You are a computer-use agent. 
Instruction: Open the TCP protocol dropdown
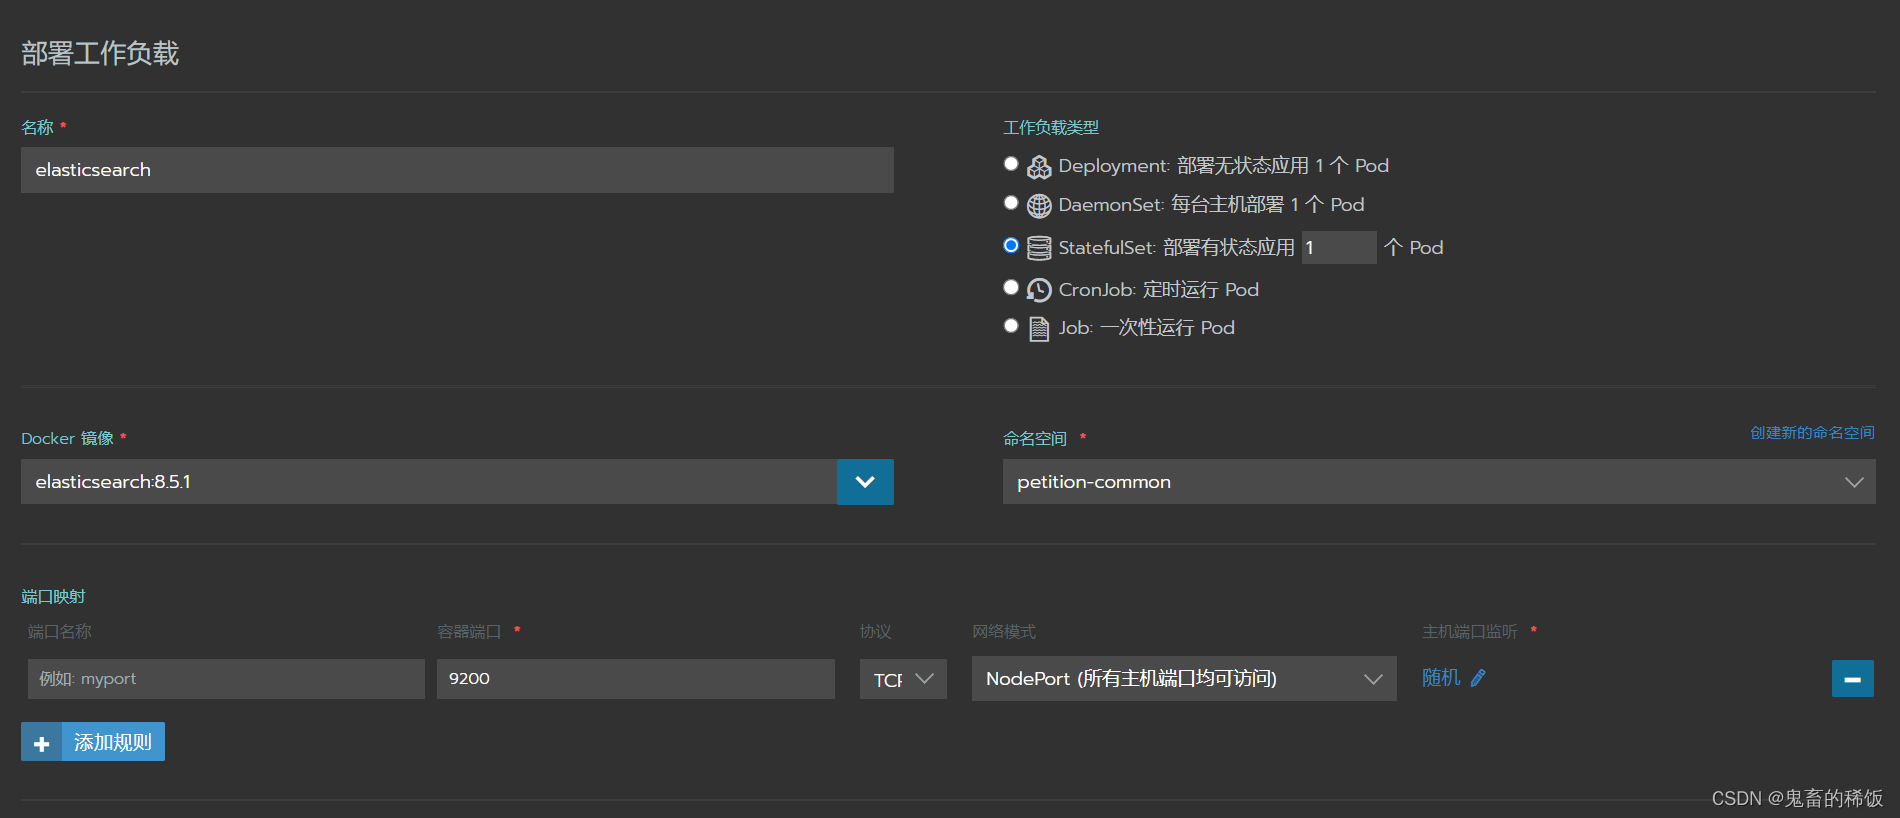pyautogui.click(x=903, y=679)
